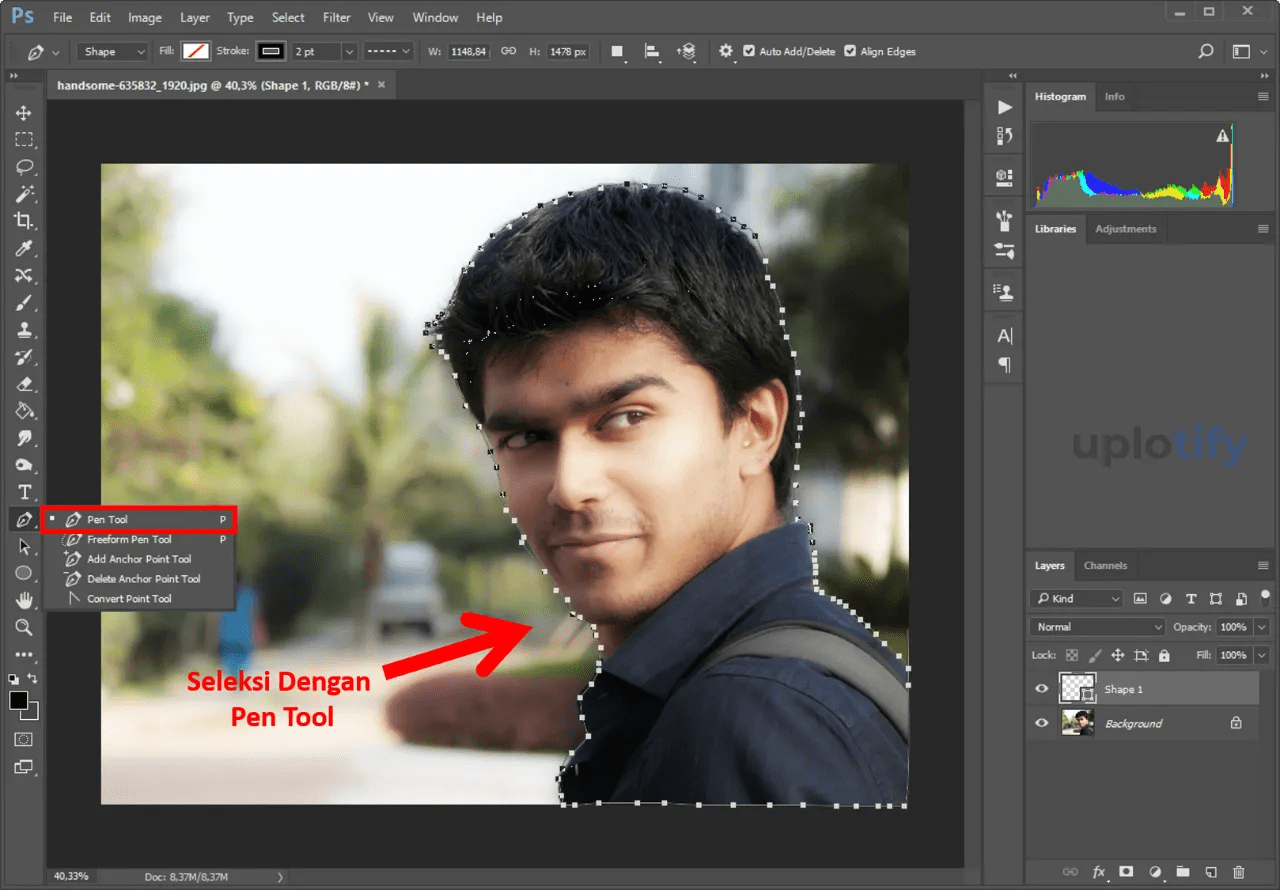Switch to the Channels tab

pyautogui.click(x=1106, y=565)
